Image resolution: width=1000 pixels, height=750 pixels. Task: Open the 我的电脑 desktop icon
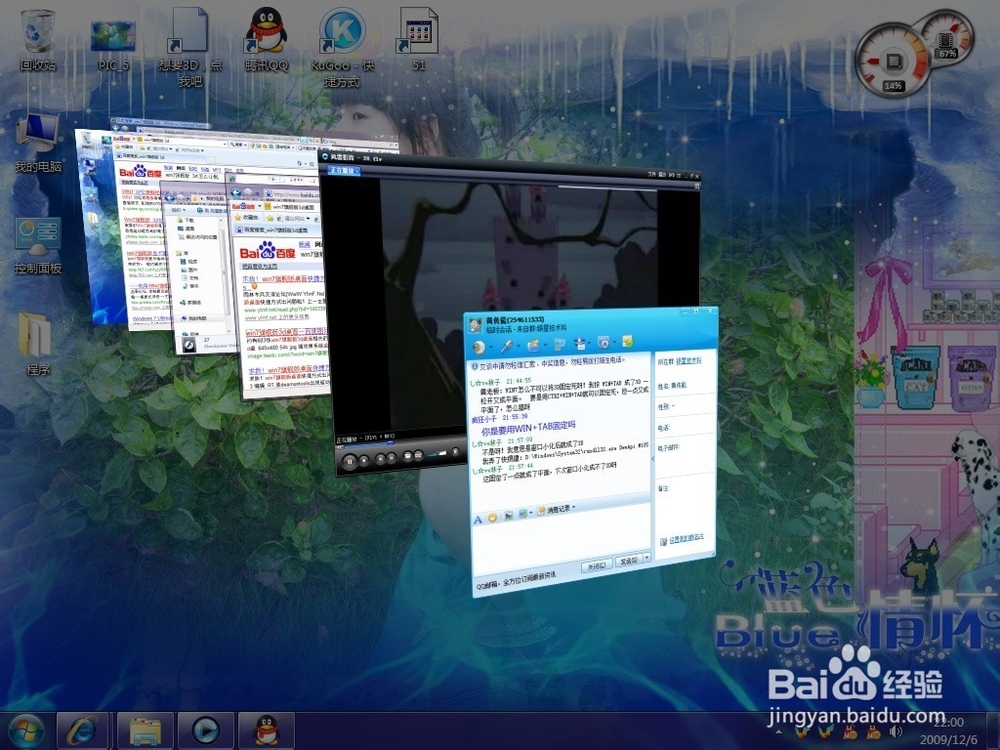pyautogui.click(x=38, y=143)
